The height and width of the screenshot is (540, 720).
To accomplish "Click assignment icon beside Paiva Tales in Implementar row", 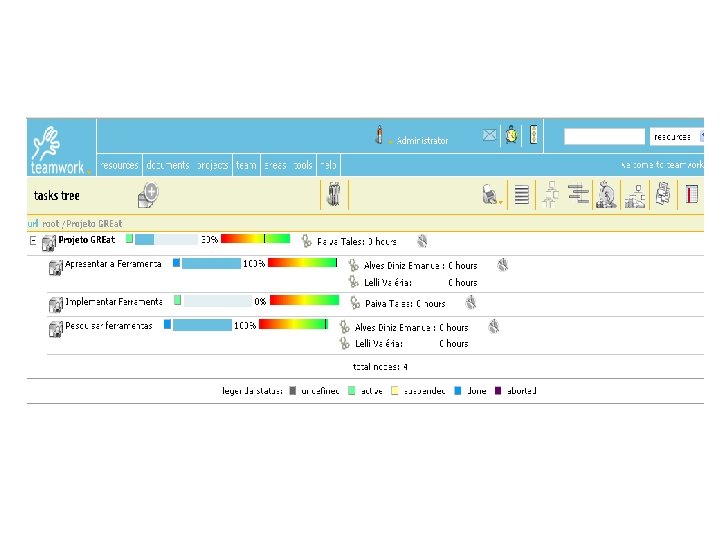I will point(355,303).
